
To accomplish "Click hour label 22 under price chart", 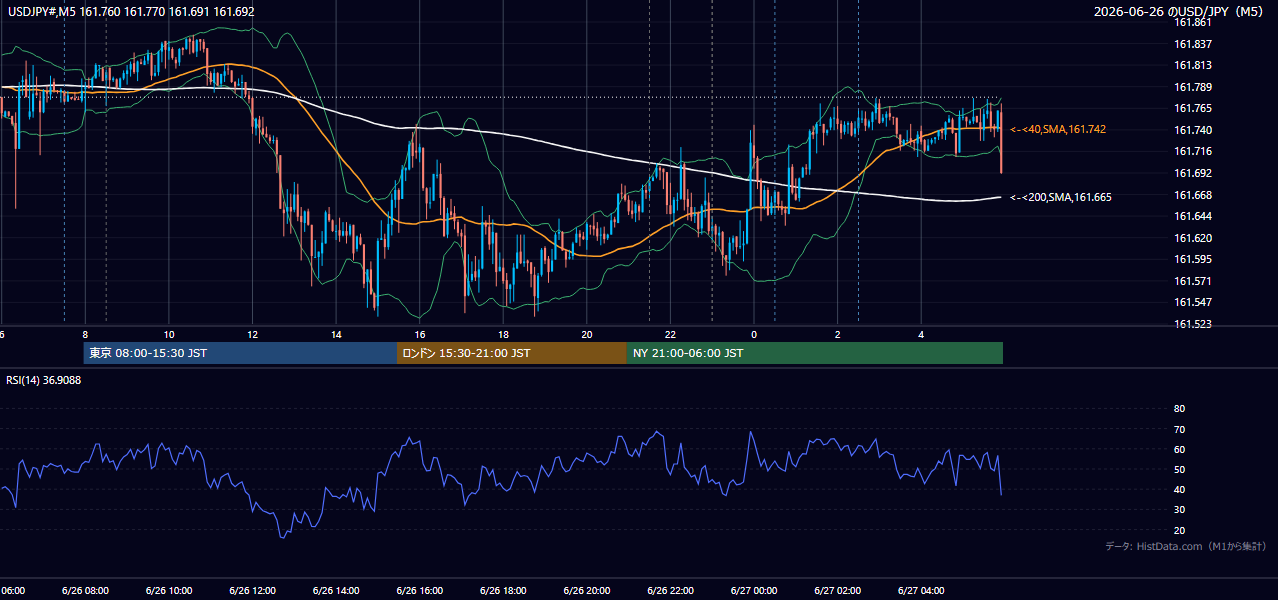I will pyautogui.click(x=670, y=334).
